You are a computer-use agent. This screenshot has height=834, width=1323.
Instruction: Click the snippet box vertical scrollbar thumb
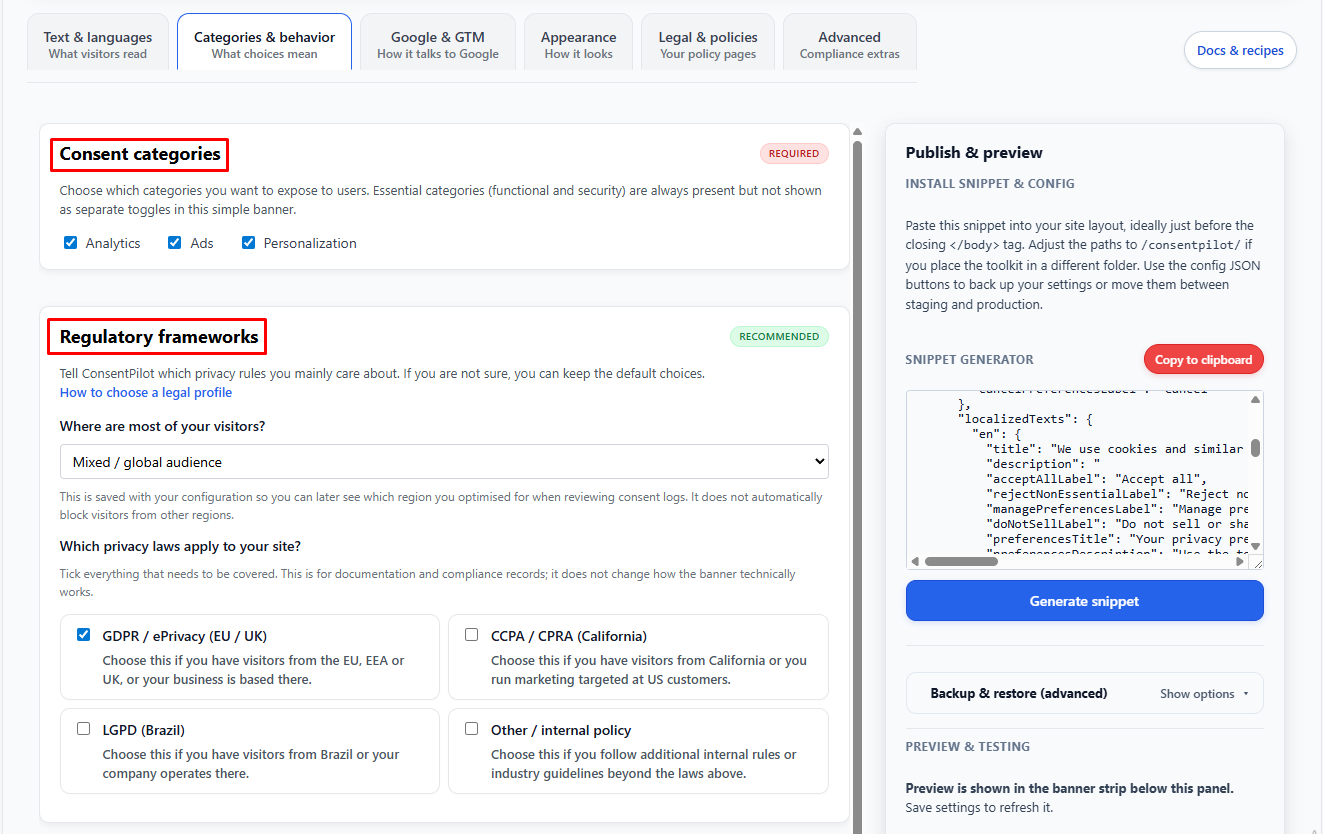pos(1255,447)
